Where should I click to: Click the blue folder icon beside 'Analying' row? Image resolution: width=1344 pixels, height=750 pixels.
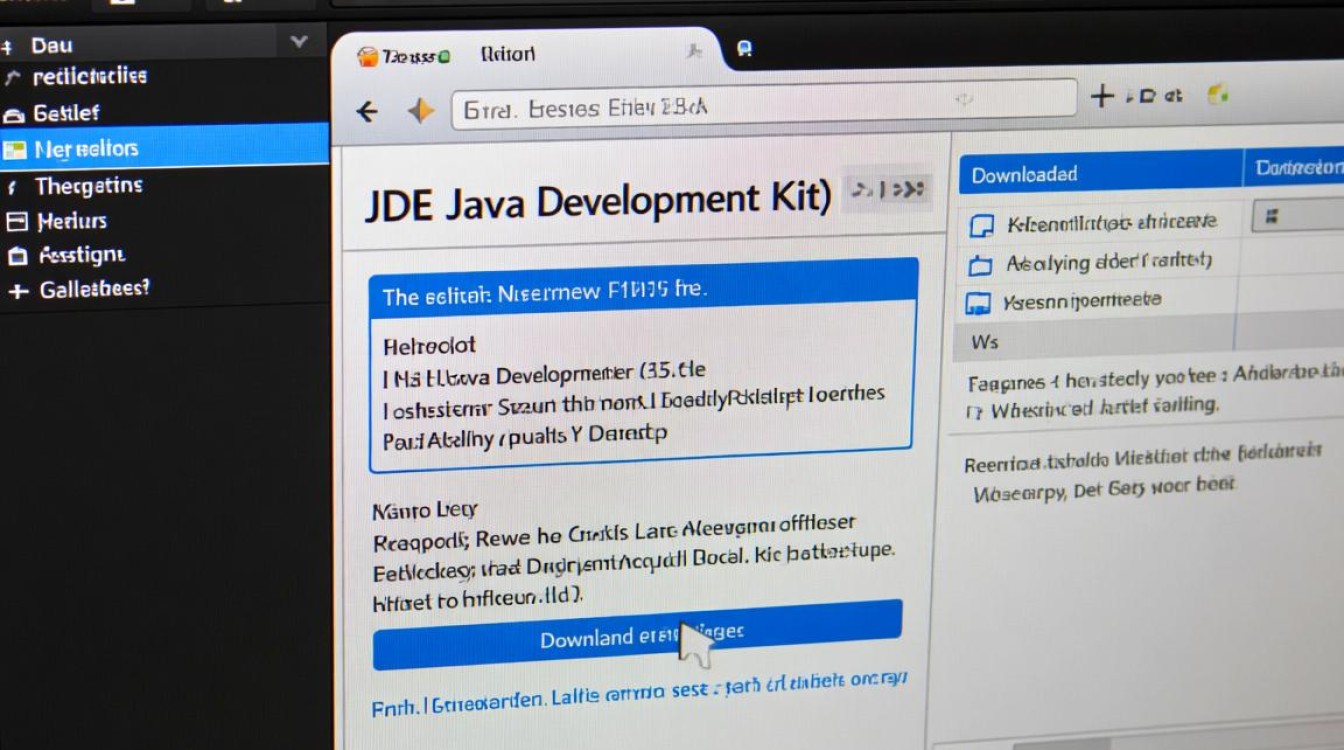(980, 264)
